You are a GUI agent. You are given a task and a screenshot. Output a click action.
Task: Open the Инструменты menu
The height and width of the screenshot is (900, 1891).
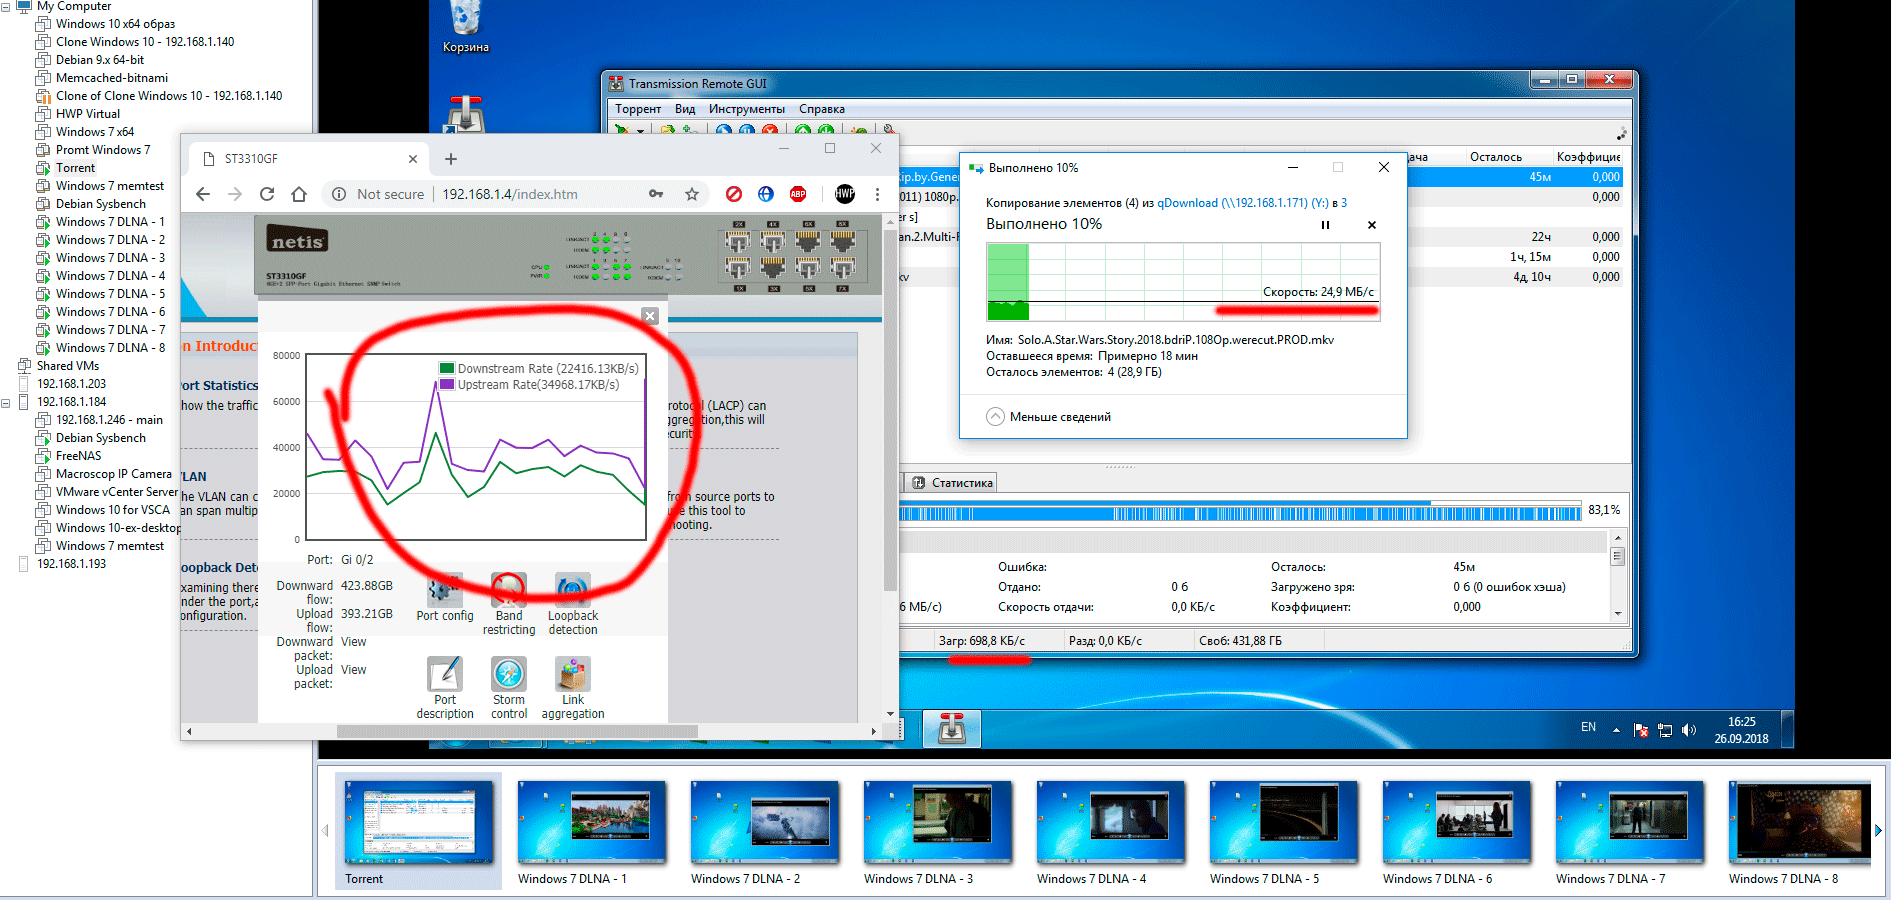[x=746, y=109]
